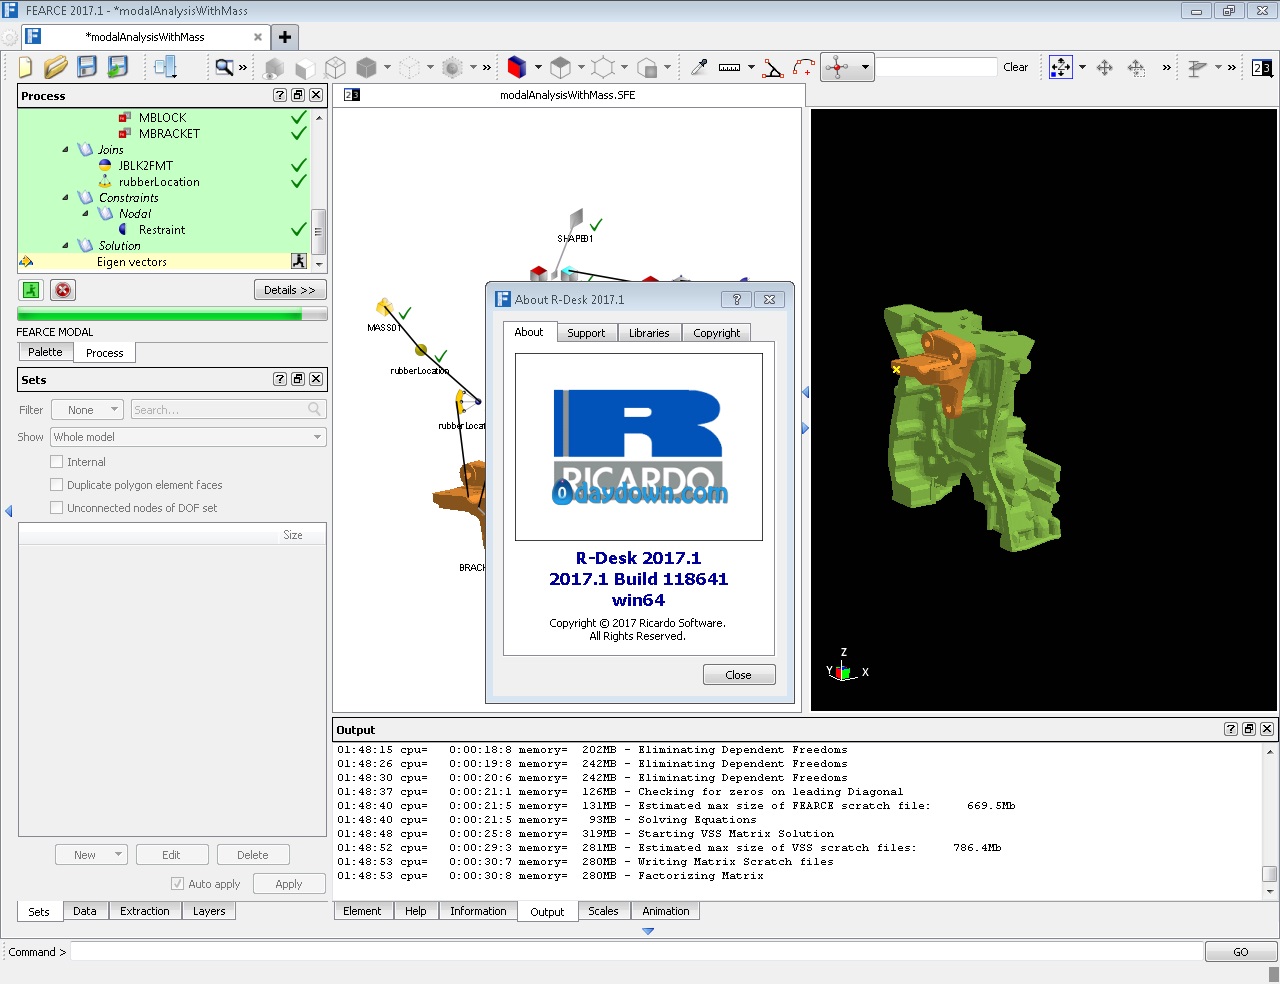Undock the Sets panel using float icon
Viewport: 1280px width, 984px height.
(298, 379)
